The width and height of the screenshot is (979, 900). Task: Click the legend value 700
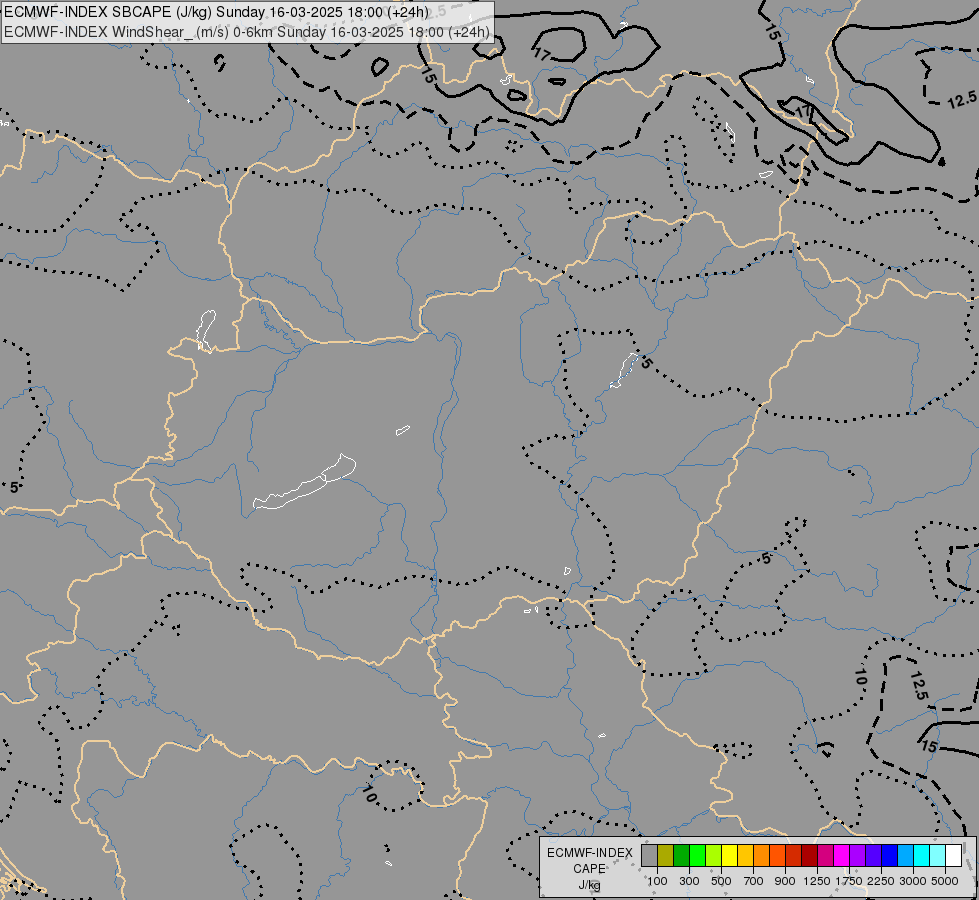coord(754,881)
